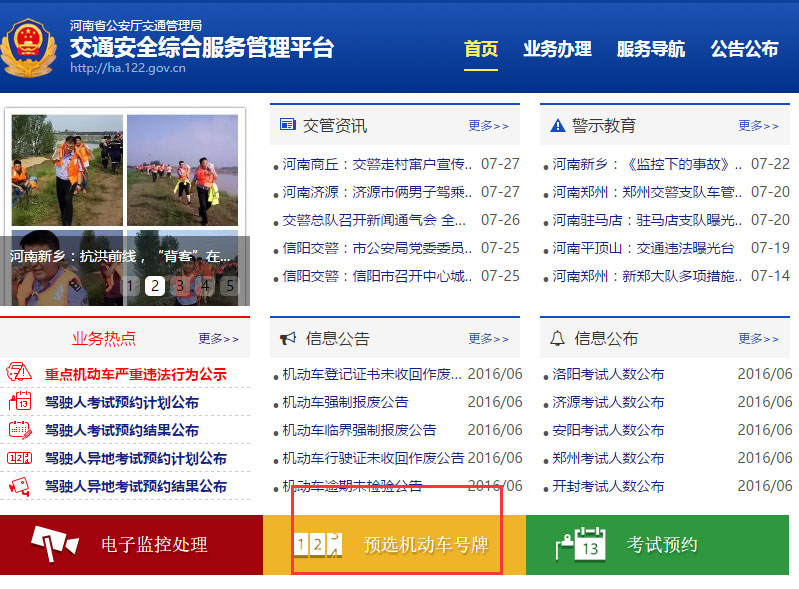Open 交警总队召开新闻通气会 article
The image size is (799, 589).
pos(374,220)
